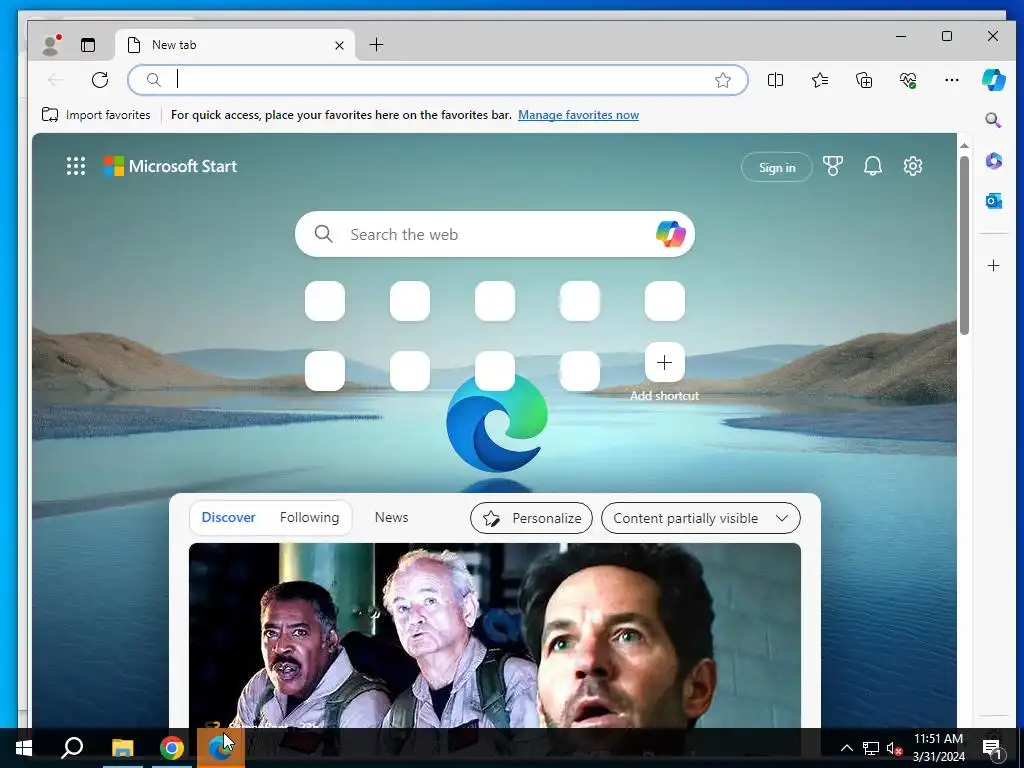Open split screen view icon
The height and width of the screenshot is (768, 1024).
click(x=775, y=80)
